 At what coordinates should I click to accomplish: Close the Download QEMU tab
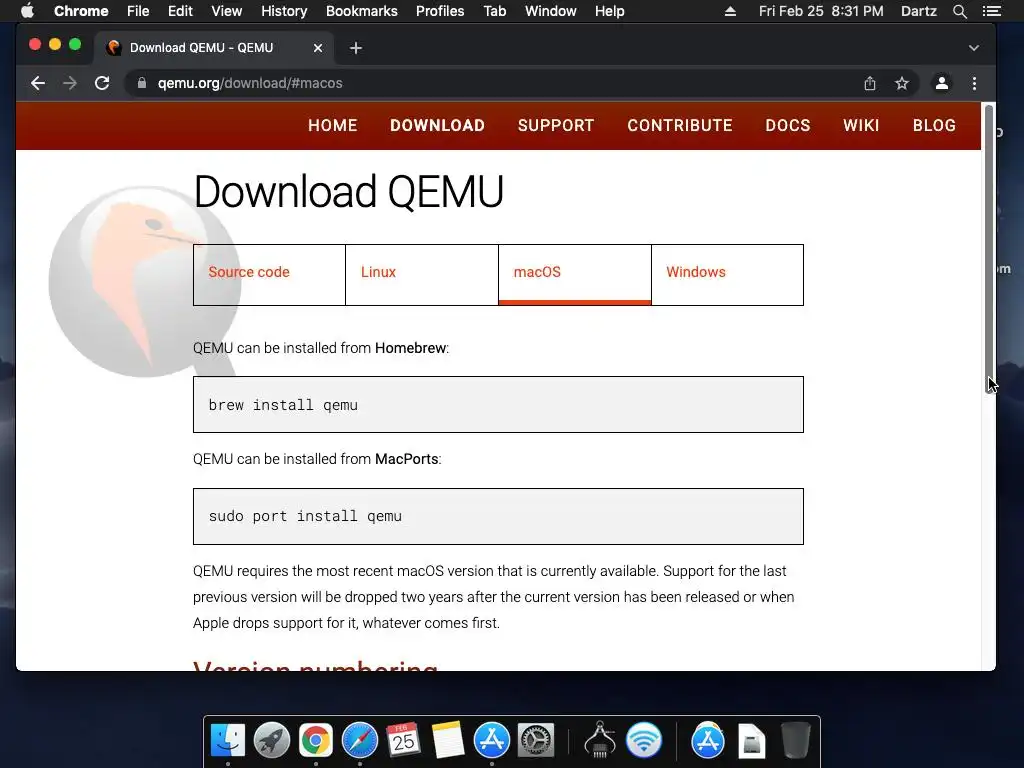click(x=318, y=48)
